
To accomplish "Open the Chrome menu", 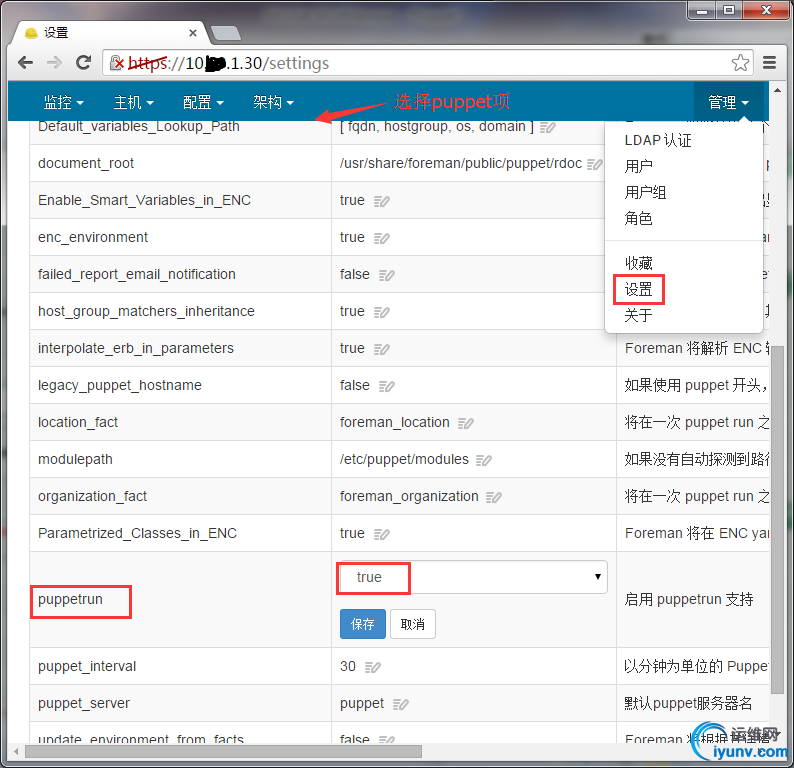I will pyautogui.click(x=769, y=63).
